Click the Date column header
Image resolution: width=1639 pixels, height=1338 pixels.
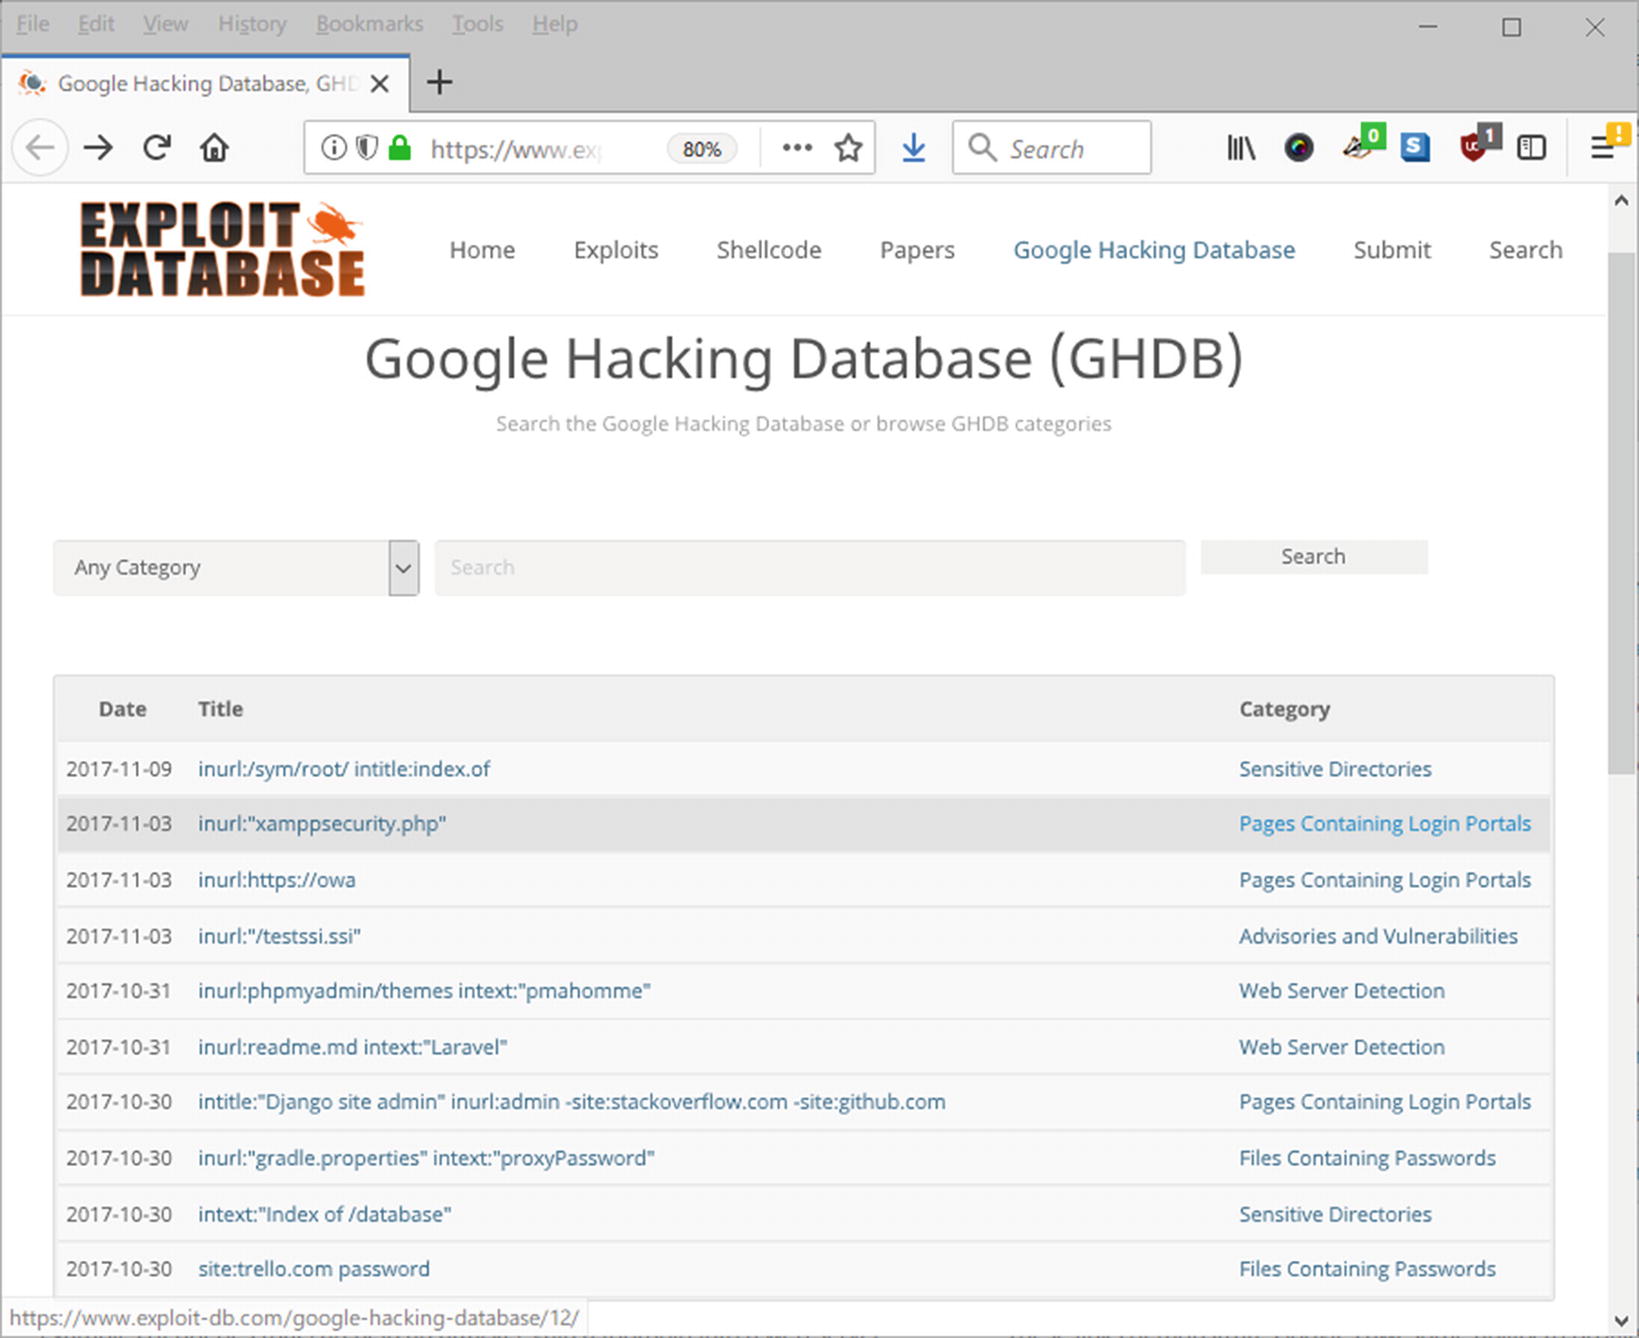pos(122,709)
